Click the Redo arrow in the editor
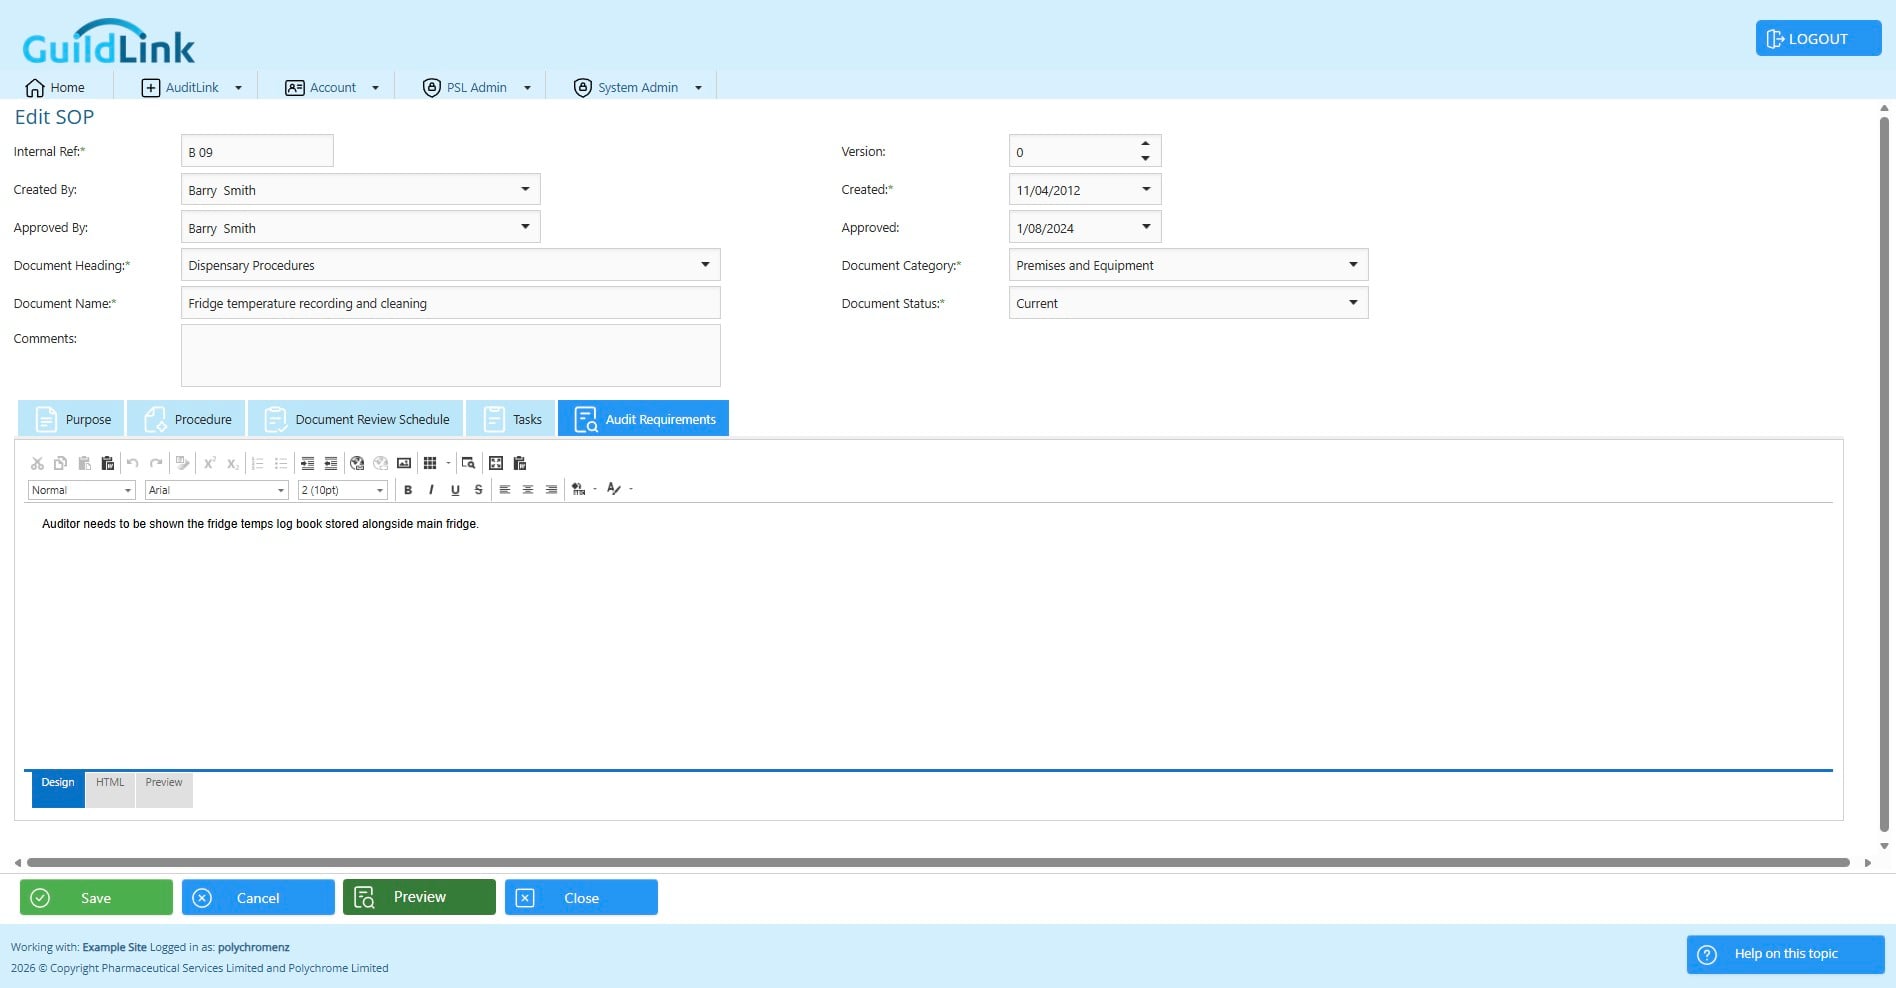The height and width of the screenshot is (988, 1896). [156, 463]
